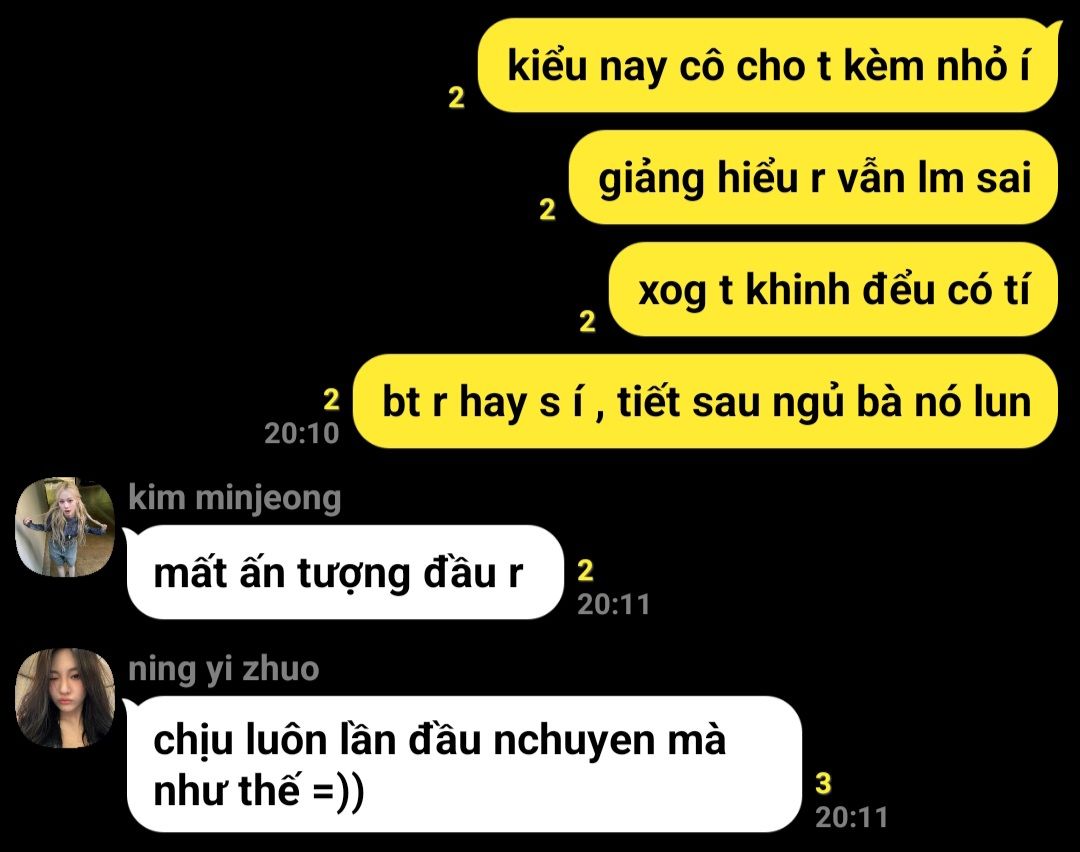Select the 'mất ấn tượng đầu r' message

point(345,572)
